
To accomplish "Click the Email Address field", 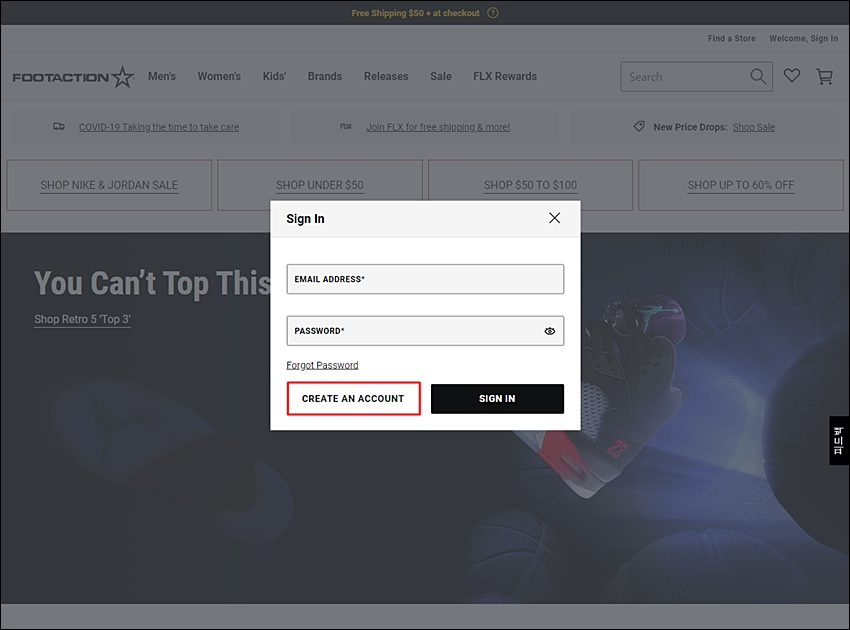I will tap(425, 279).
